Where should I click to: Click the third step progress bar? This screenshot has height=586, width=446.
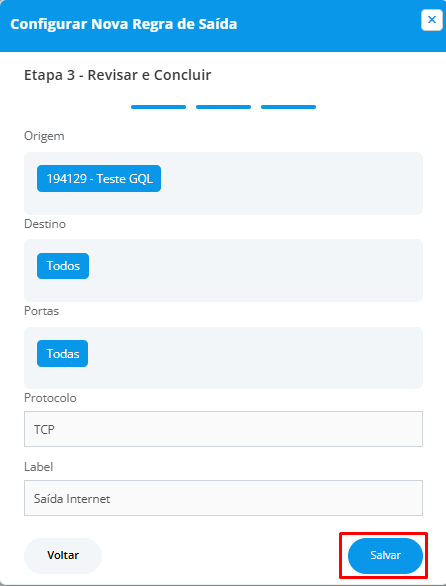[x=288, y=107]
